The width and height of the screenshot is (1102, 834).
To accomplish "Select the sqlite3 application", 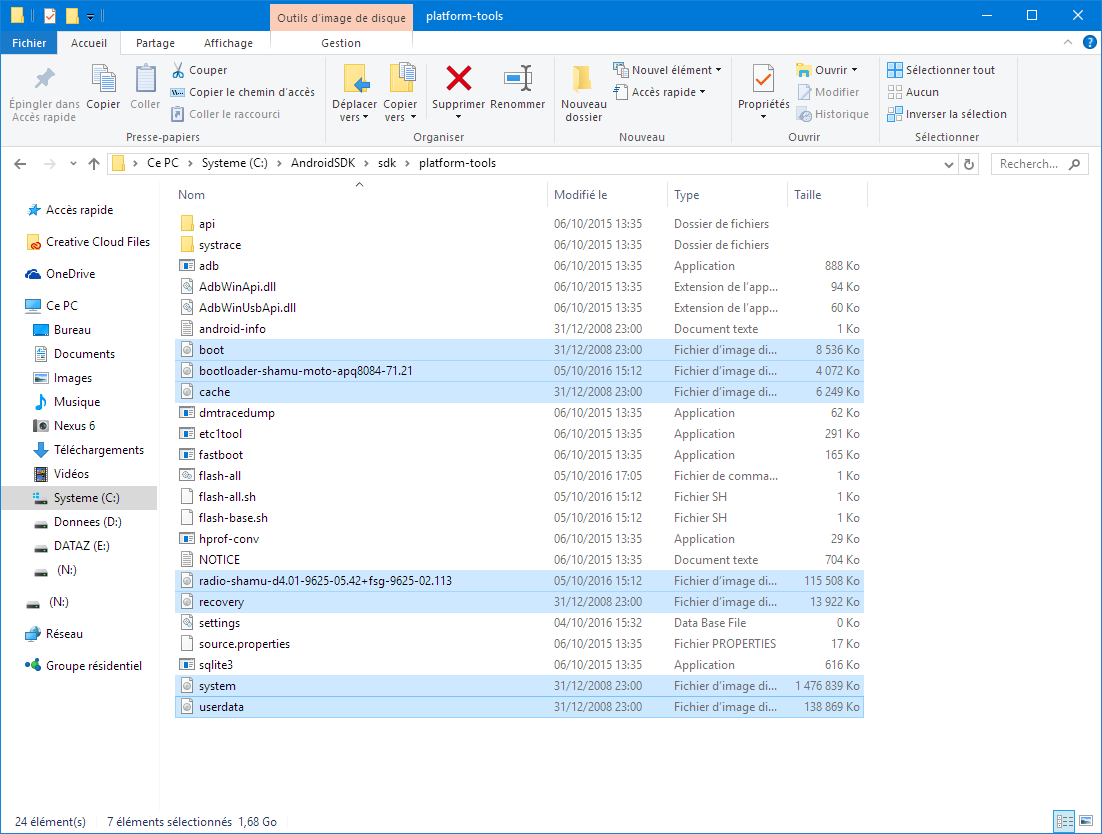I will point(519,665).
